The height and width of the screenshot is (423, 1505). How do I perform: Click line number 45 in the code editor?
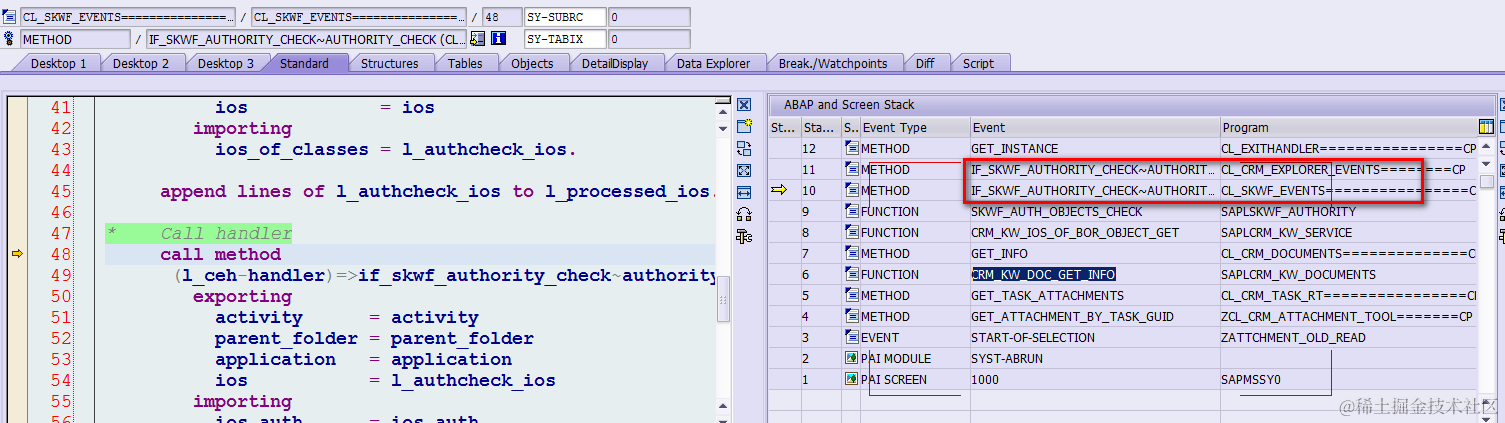tap(61, 191)
